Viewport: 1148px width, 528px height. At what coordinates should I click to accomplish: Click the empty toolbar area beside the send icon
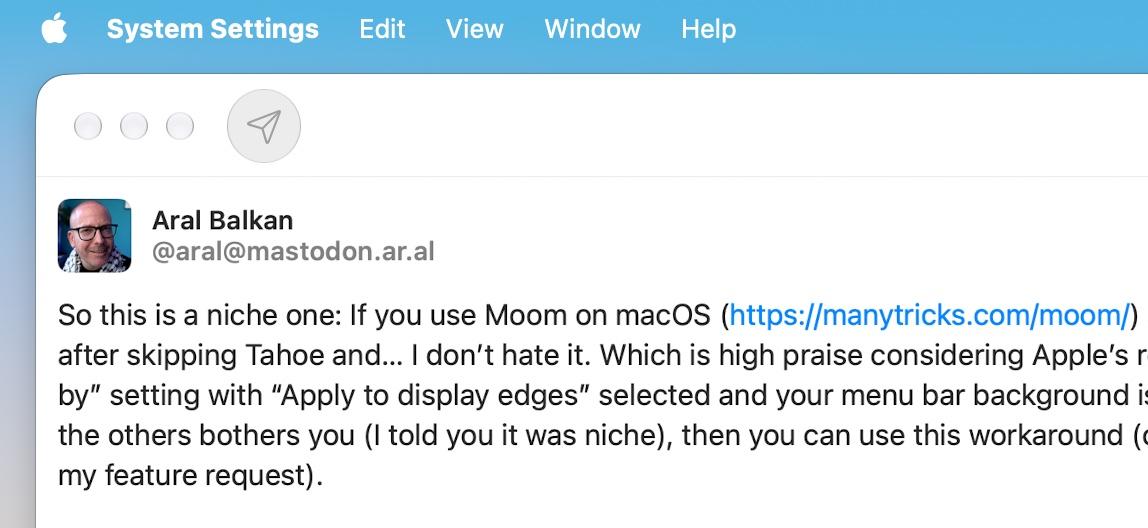(x=718, y=126)
